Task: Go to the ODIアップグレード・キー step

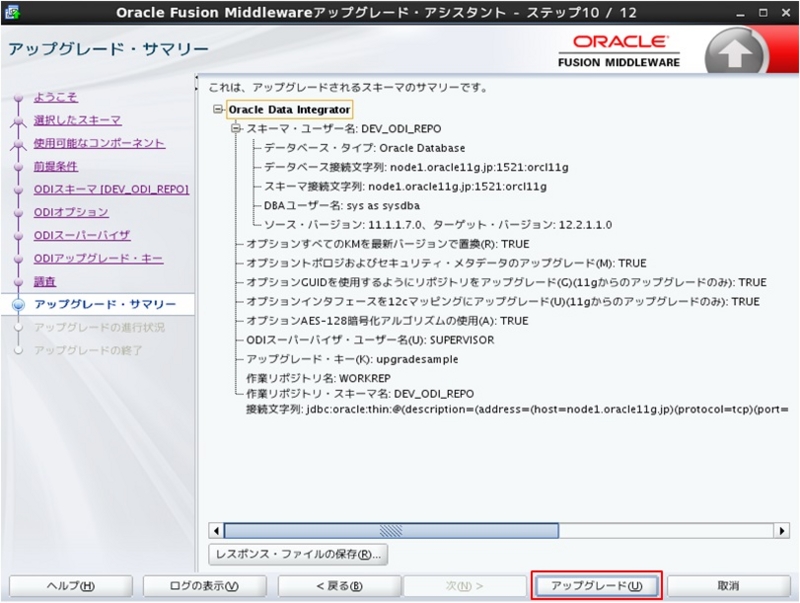Action: coord(98,259)
